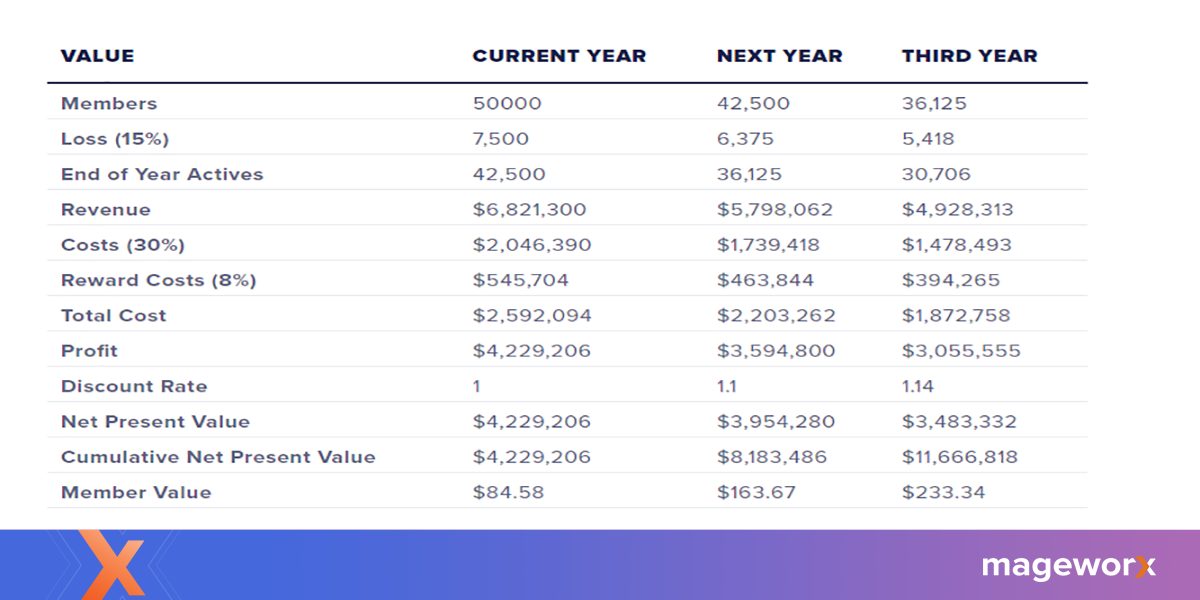This screenshot has height=600, width=1200.
Task: Click the Net Present Value row label
Action: click(155, 422)
